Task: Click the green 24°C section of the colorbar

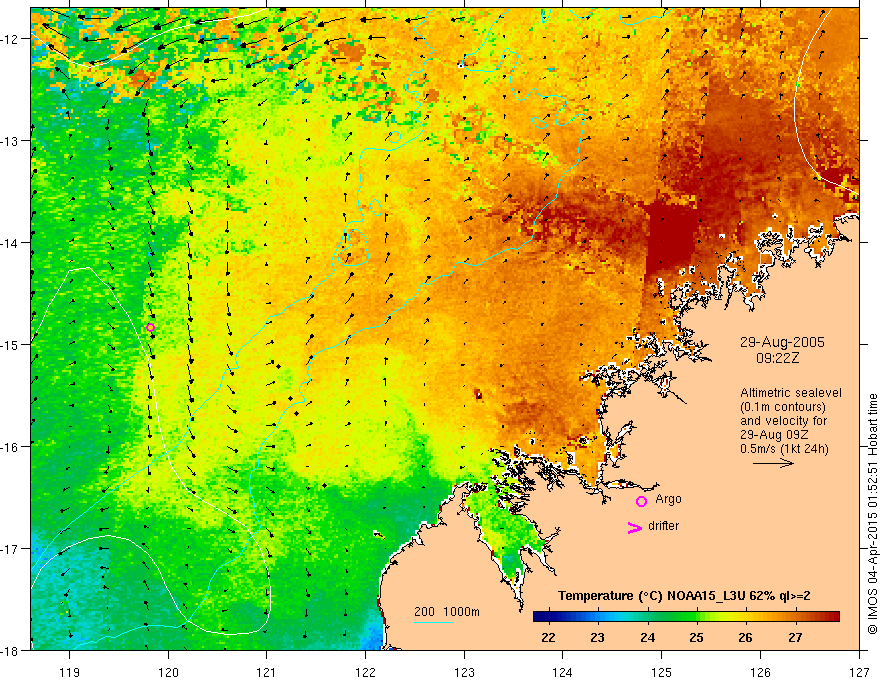Action: pos(648,617)
